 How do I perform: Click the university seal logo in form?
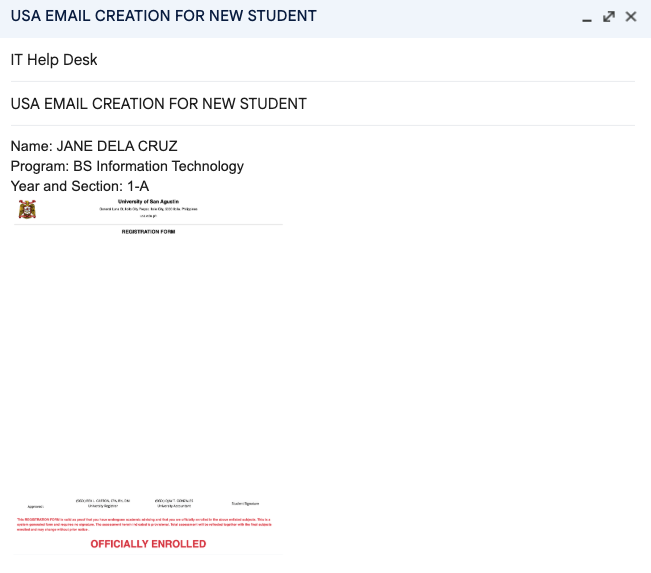(27, 209)
